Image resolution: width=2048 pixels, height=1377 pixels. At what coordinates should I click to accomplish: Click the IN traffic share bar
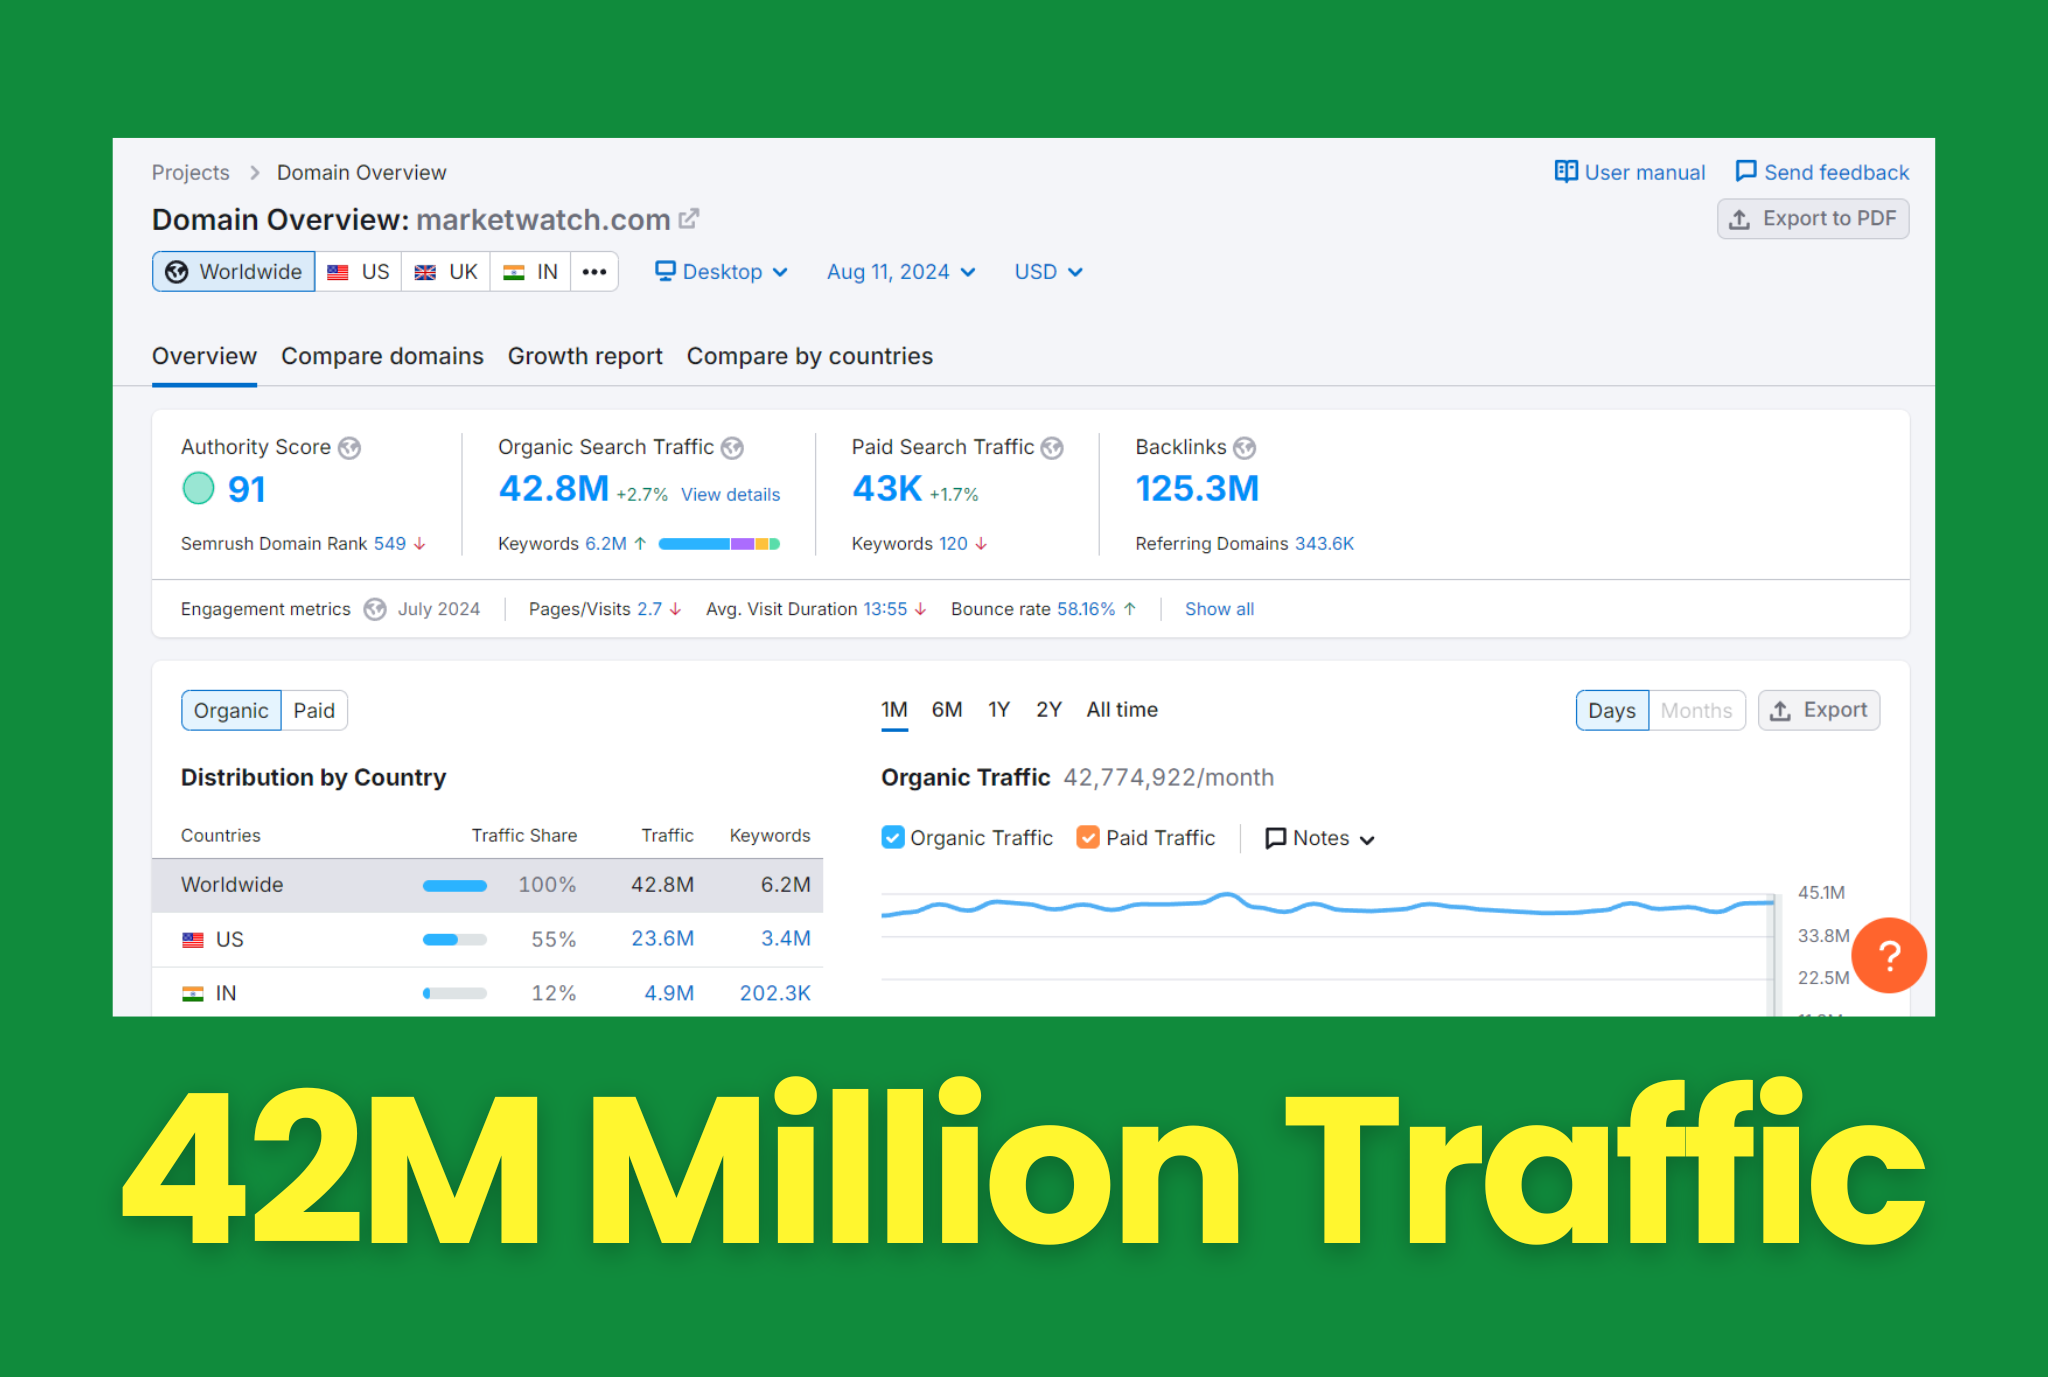tap(455, 994)
